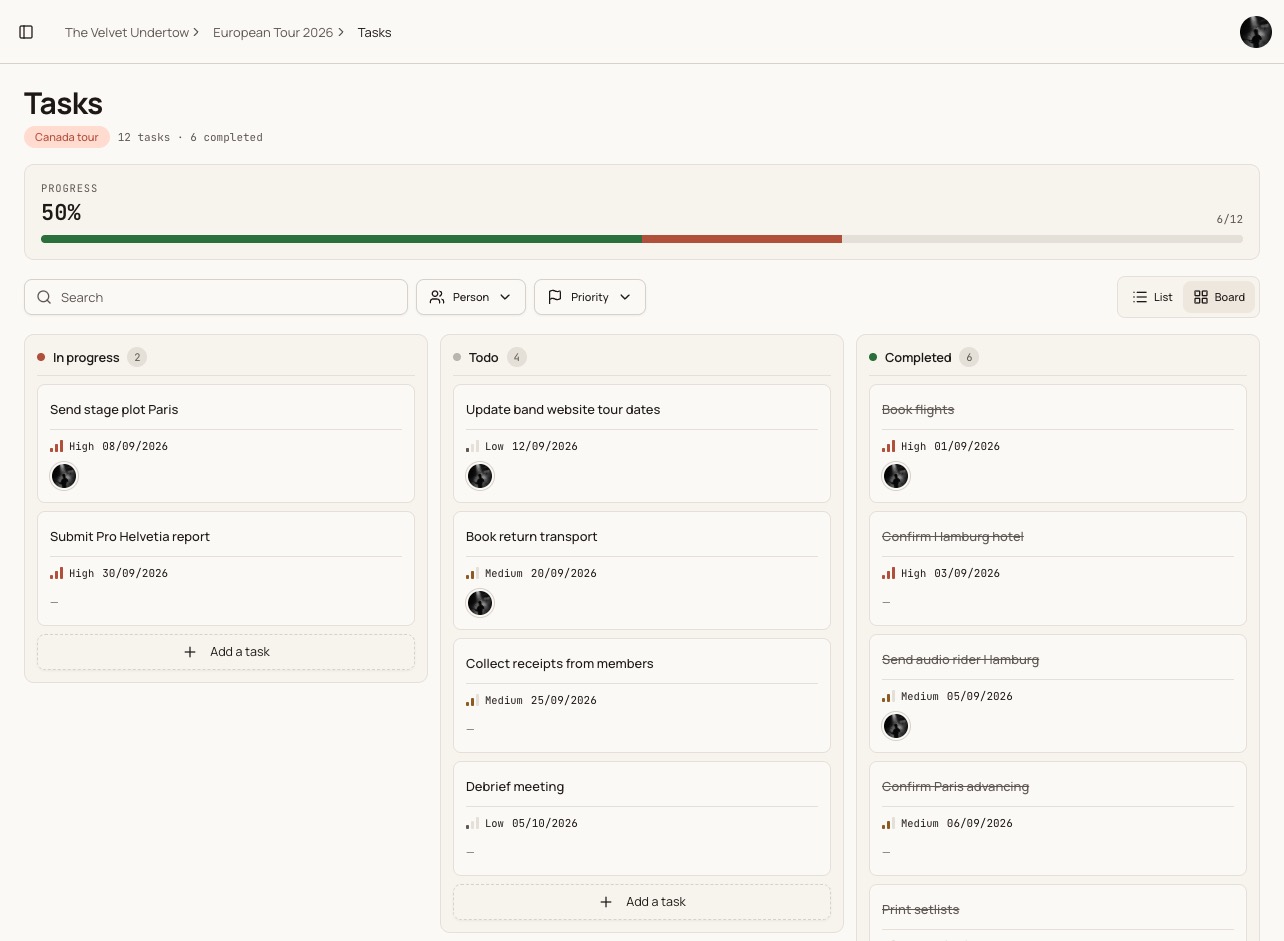Click the Tasks breadcrumb item
This screenshot has height=941, width=1284.
point(374,32)
